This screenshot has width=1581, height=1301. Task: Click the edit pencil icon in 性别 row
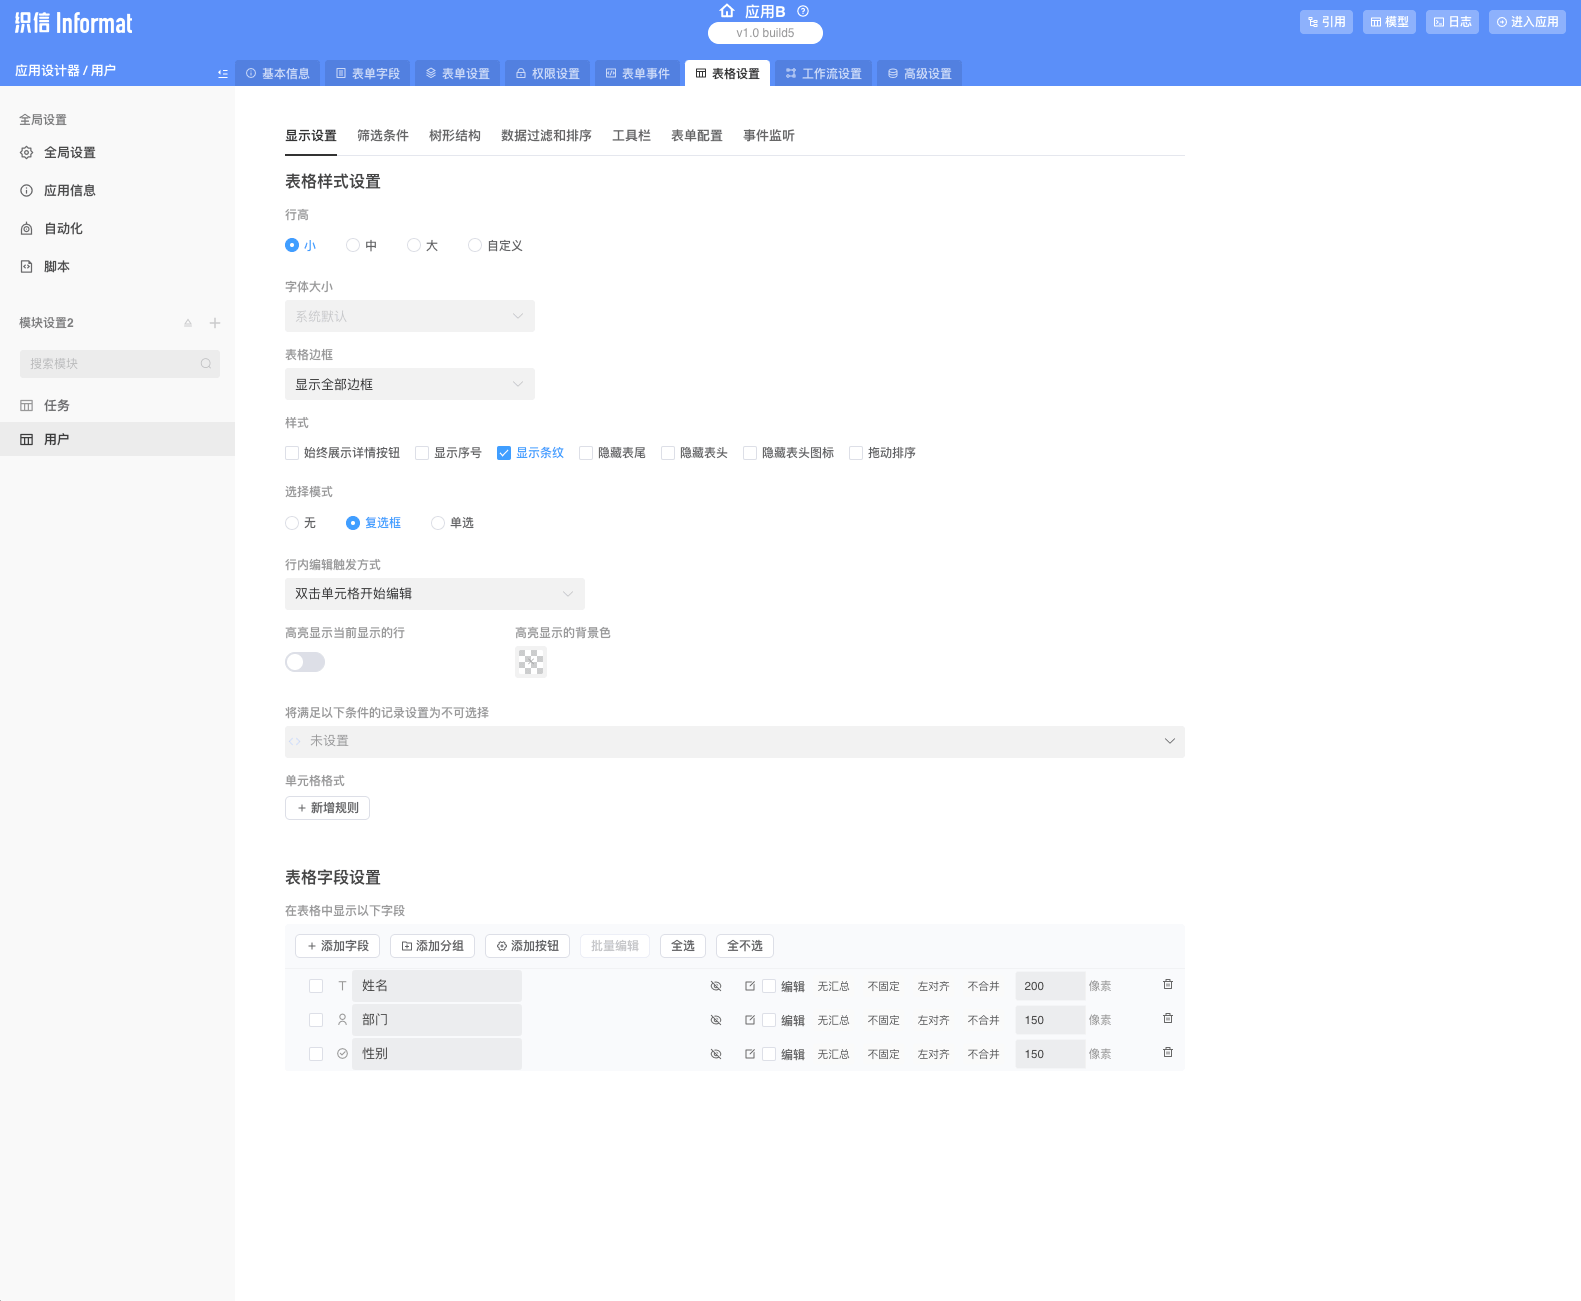click(750, 1054)
